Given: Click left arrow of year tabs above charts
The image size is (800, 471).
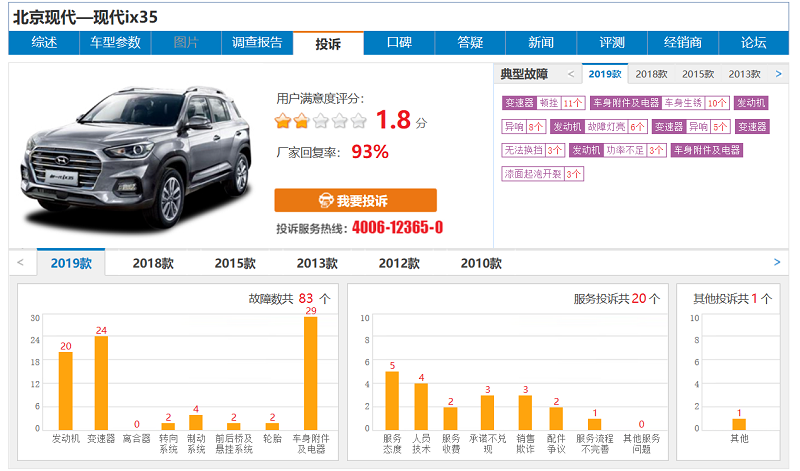Looking at the screenshot, I should [x=20, y=263].
